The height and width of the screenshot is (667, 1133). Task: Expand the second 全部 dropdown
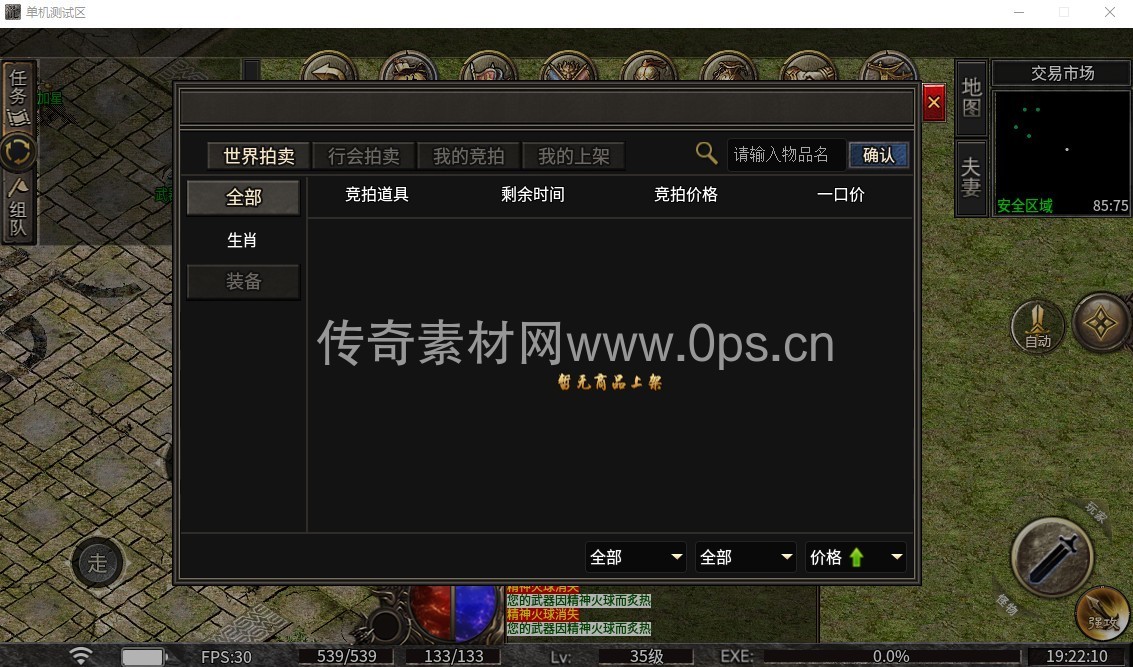coord(746,557)
